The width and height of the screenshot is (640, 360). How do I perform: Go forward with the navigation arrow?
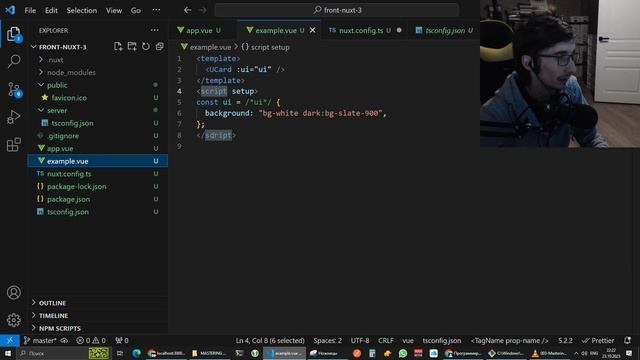[x=202, y=10]
